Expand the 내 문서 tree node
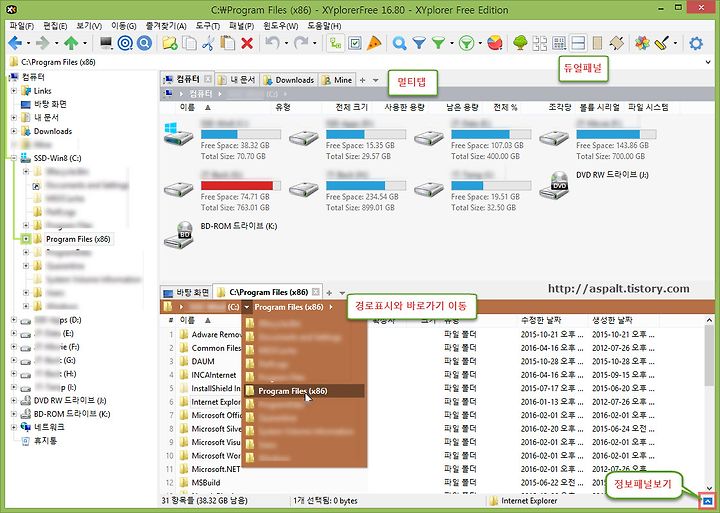 (14, 118)
